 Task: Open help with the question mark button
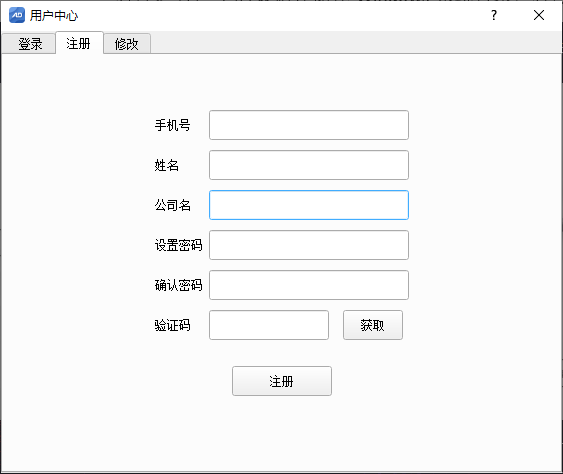click(494, 15)
